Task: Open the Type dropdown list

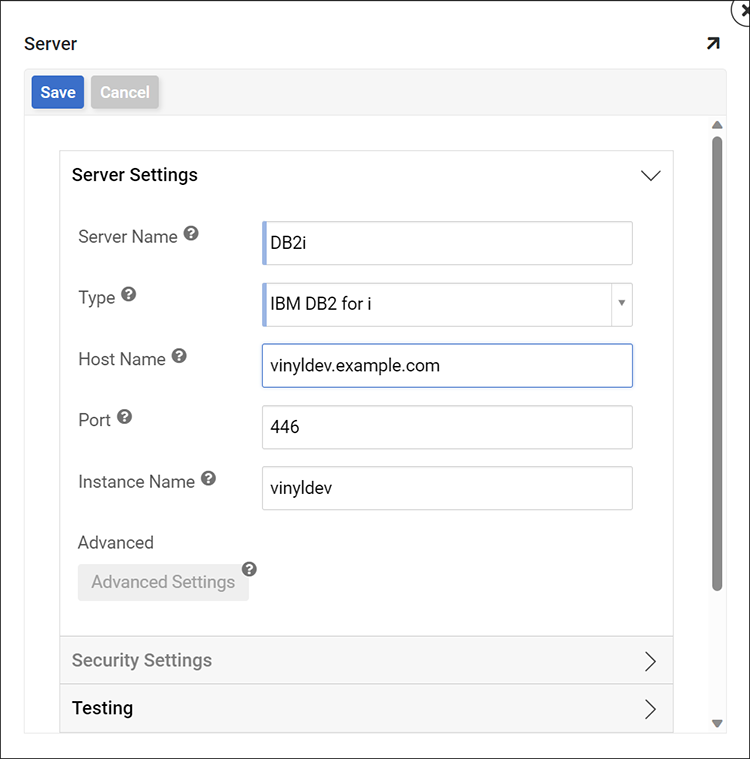Action: click(621, 304)
